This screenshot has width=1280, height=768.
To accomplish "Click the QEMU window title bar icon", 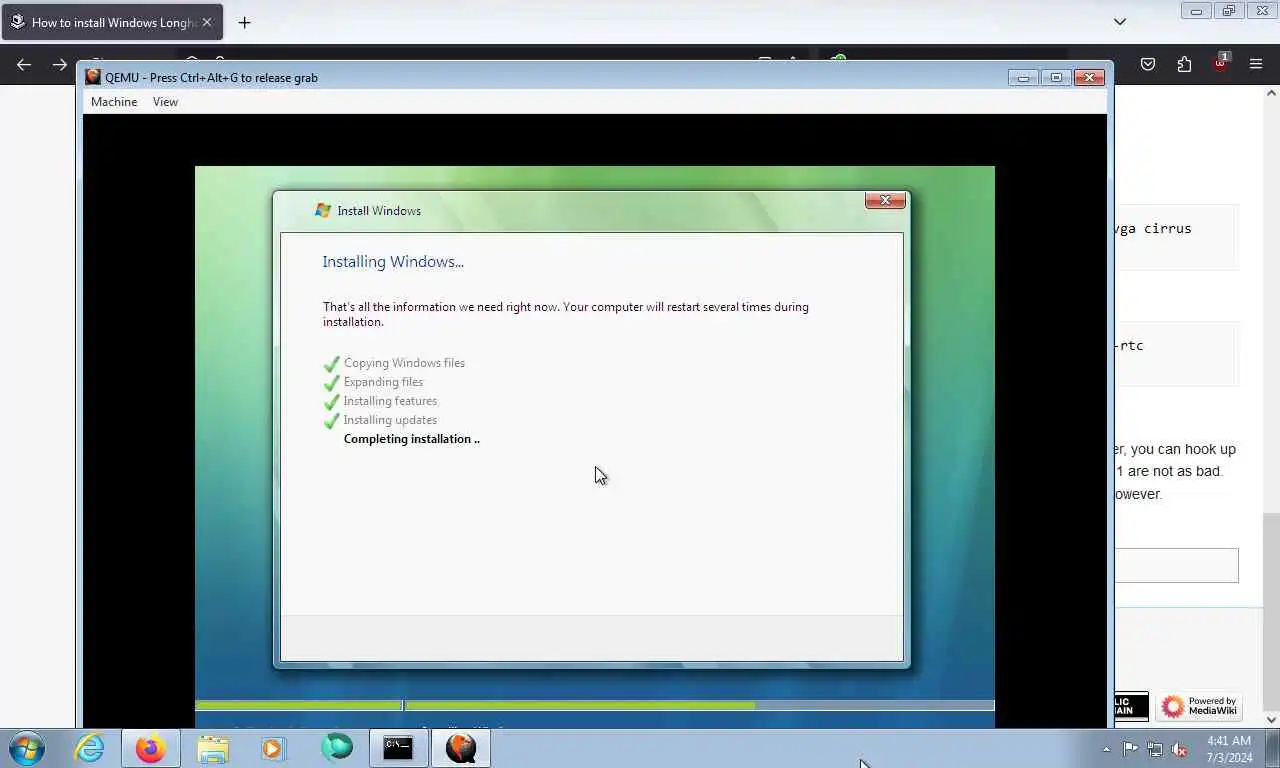I will tap(93, 77).
